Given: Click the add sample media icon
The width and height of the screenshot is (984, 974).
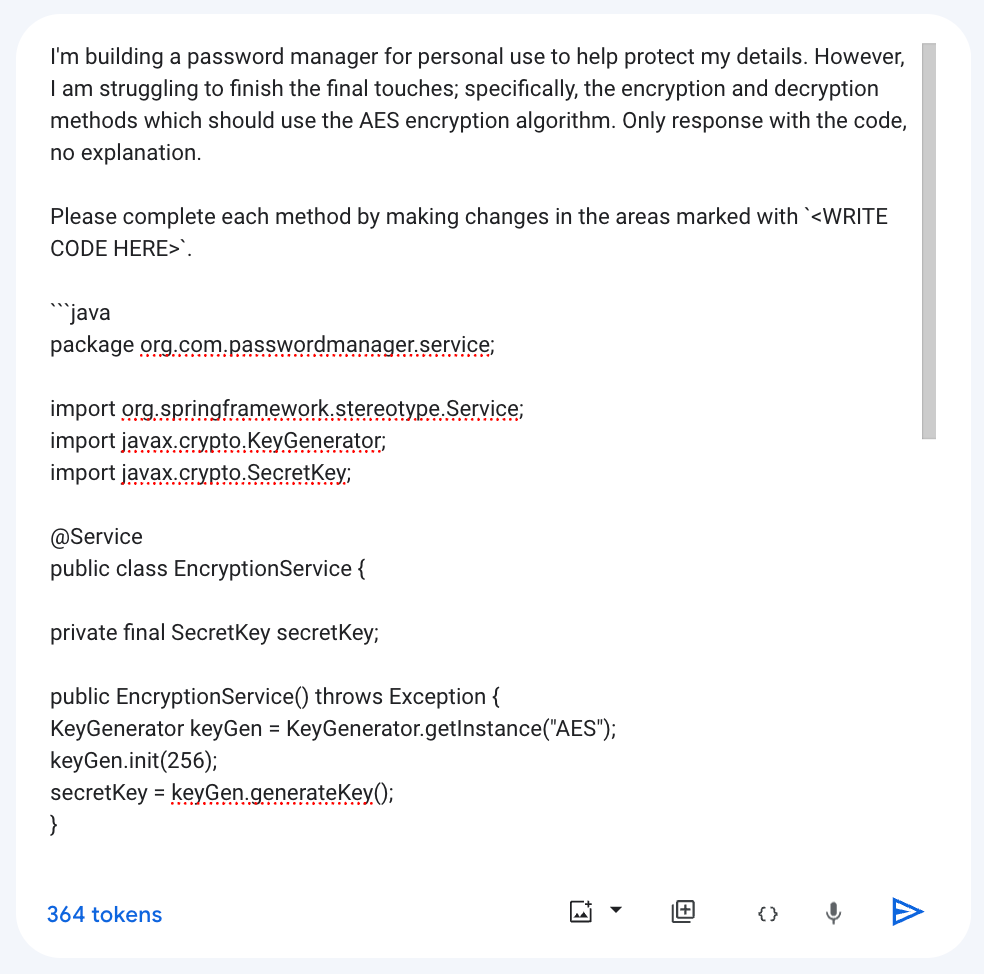Looking at the screenshot, I should coord(683,911).
